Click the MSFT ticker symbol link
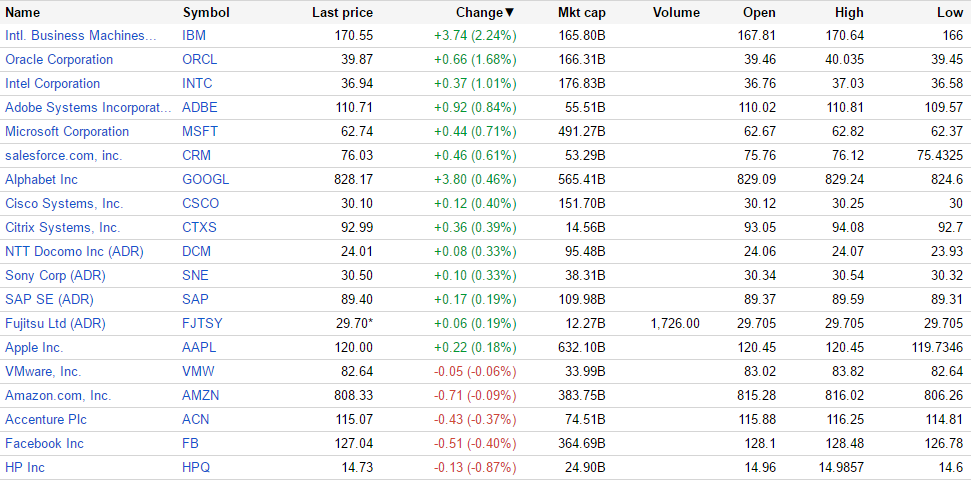The height and width of the screenshot is (480, 971). (199, 132)
